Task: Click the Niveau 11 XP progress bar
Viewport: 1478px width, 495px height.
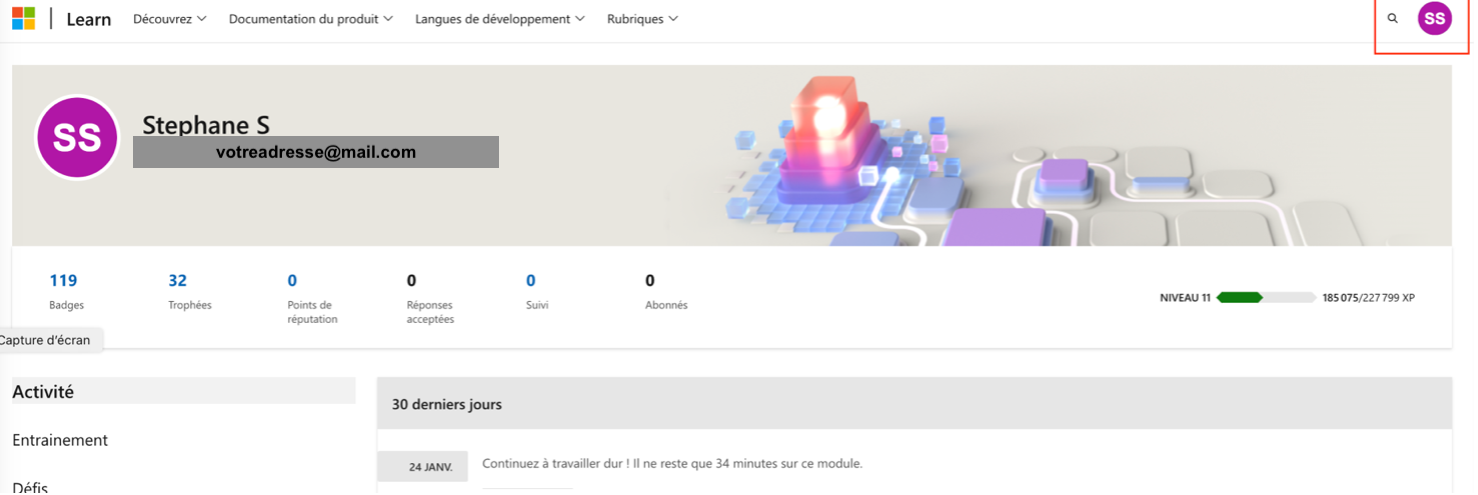Action: (x=1265, y=298)
